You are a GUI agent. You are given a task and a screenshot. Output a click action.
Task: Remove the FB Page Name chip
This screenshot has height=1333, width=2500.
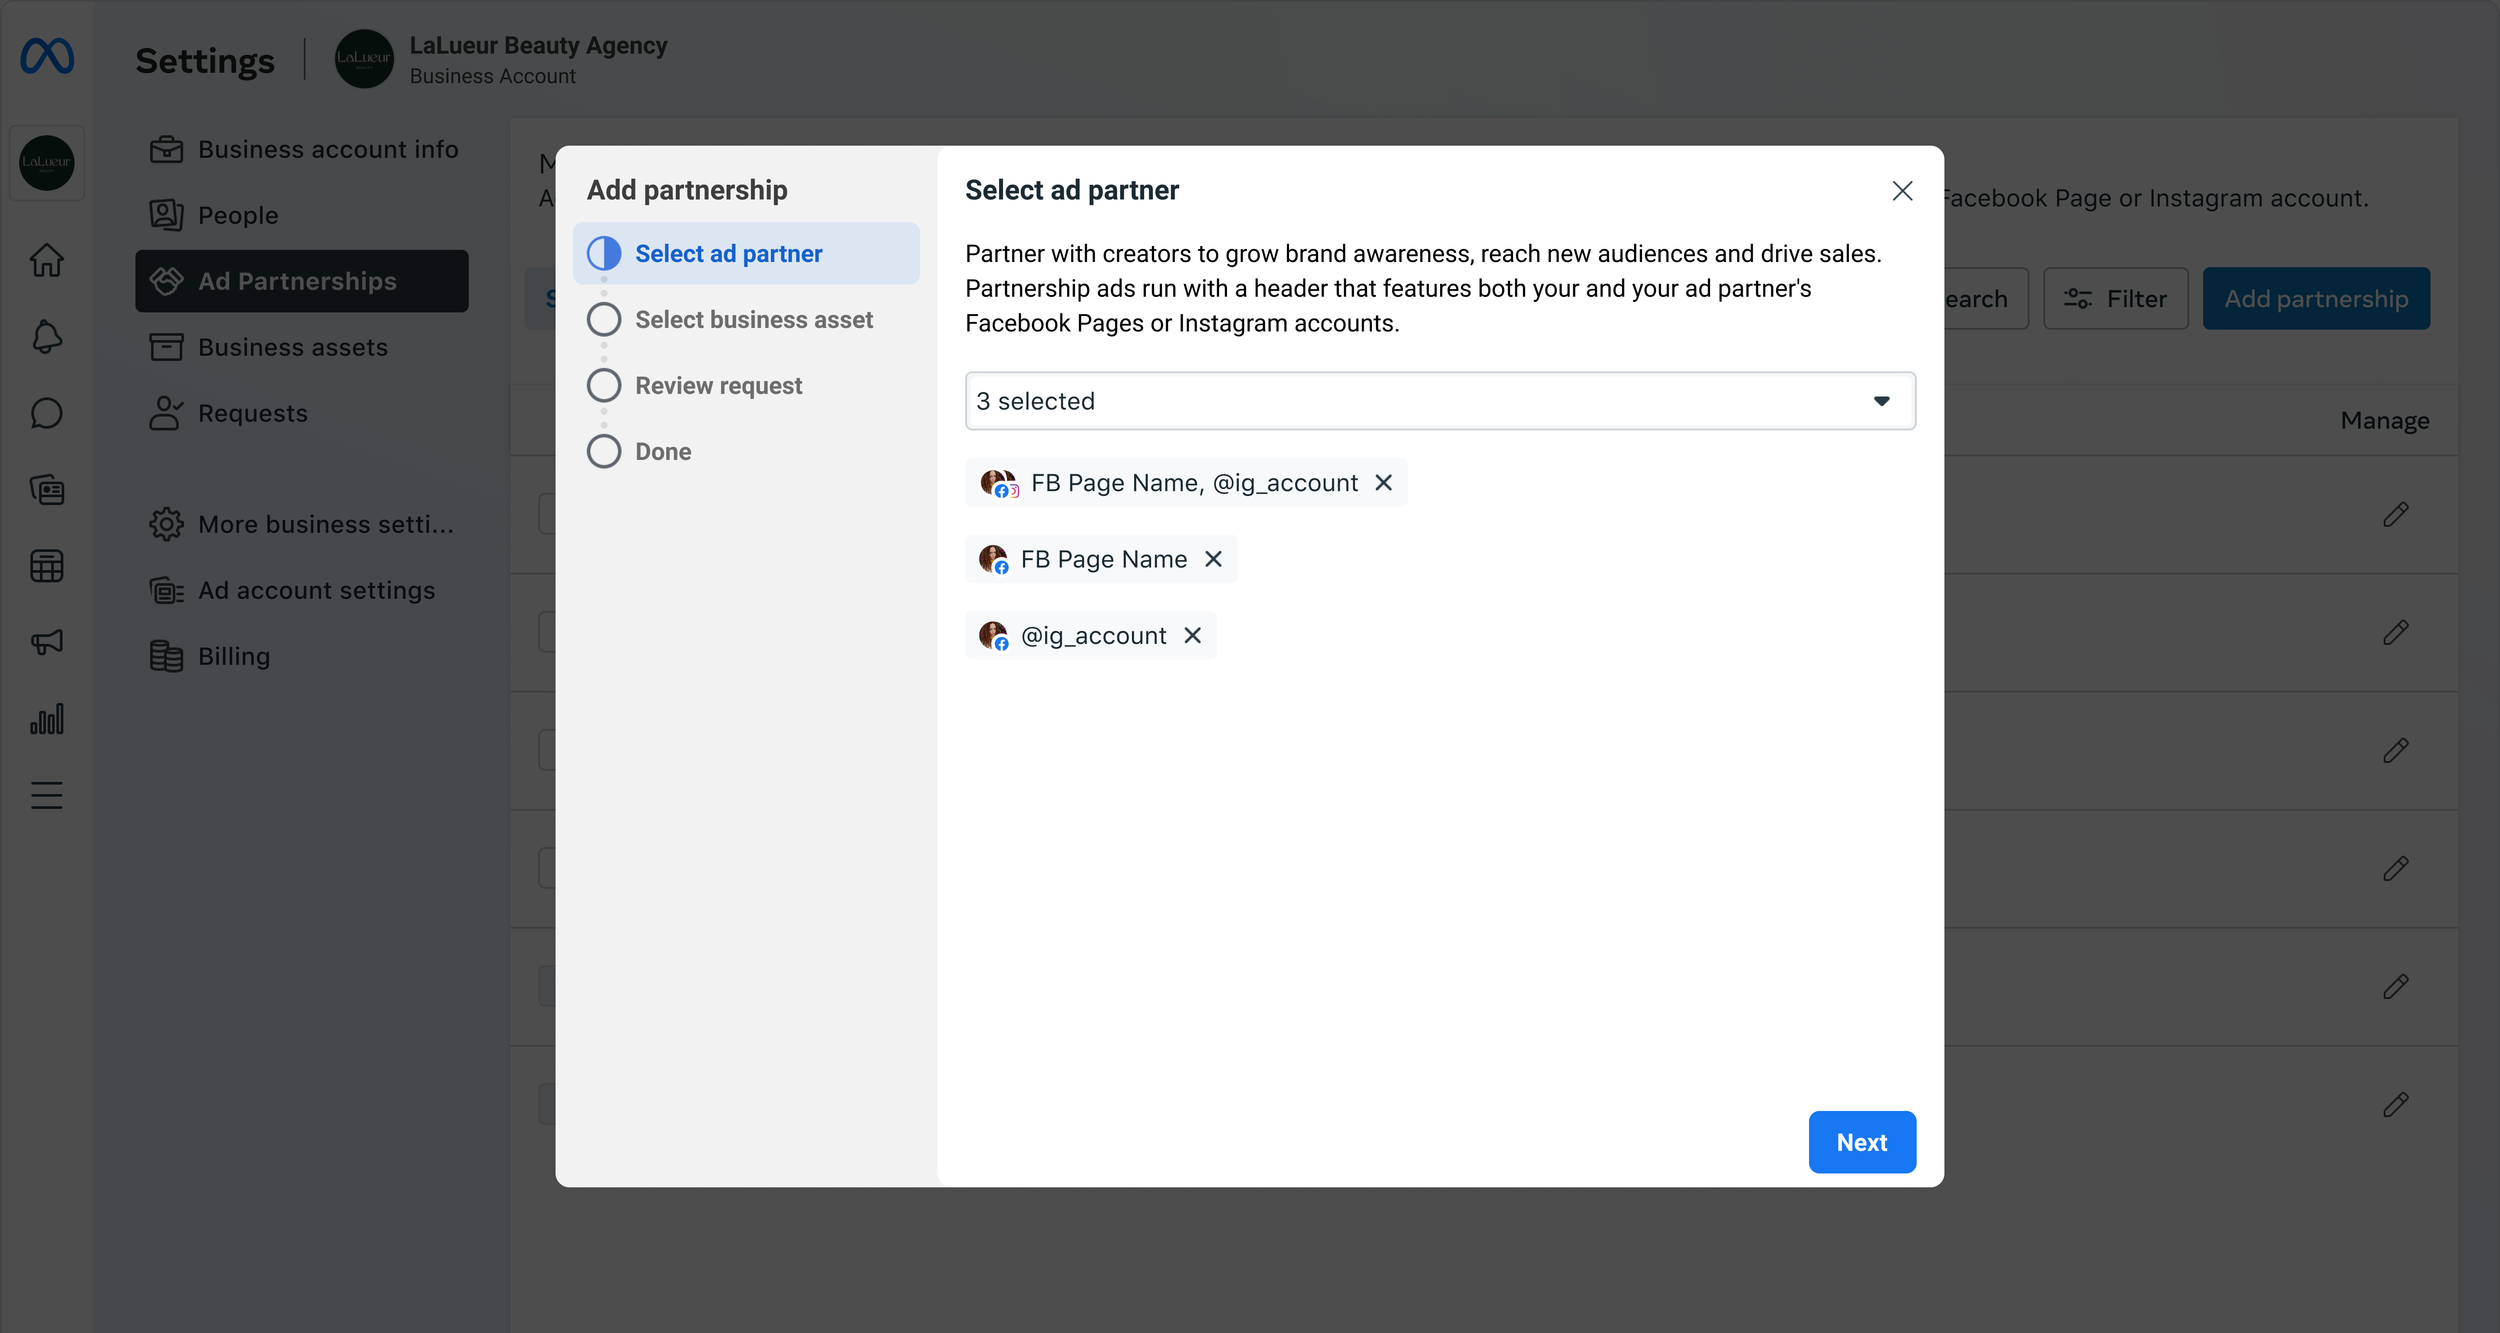(1213, 559)
